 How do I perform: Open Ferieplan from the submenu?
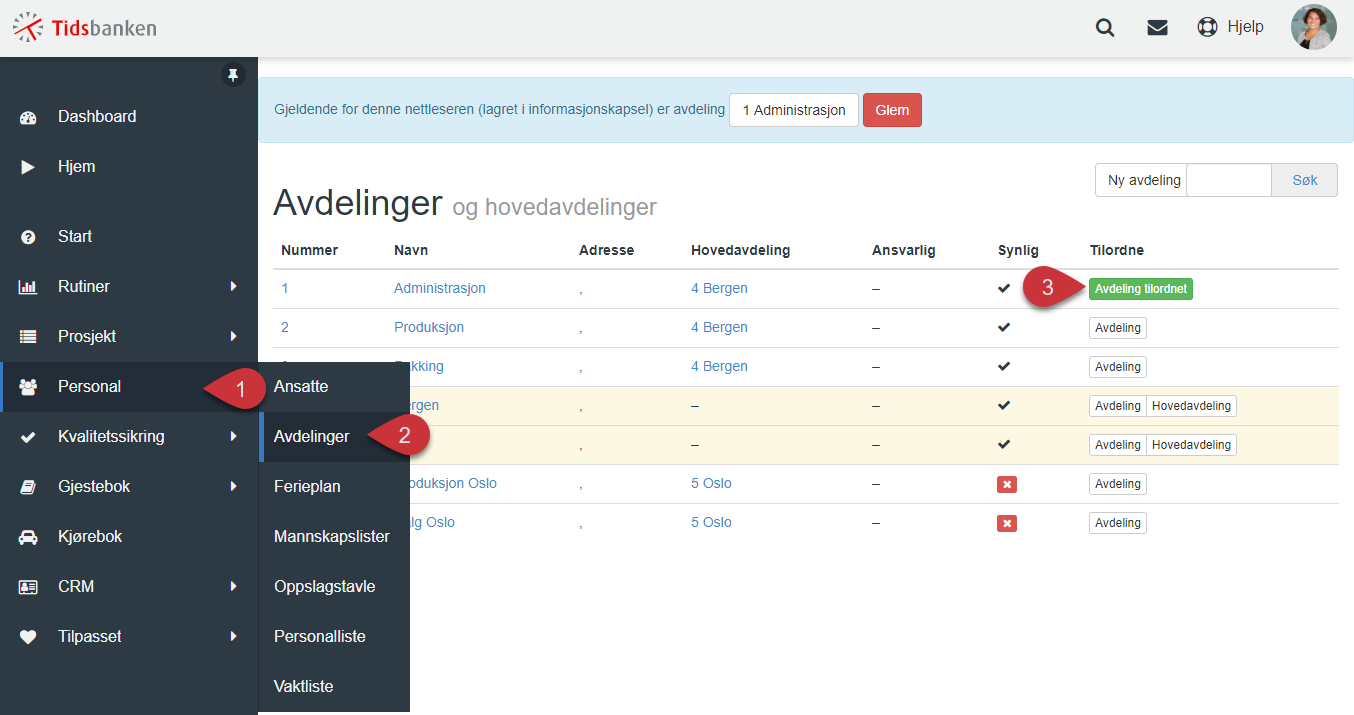(334, 487)
